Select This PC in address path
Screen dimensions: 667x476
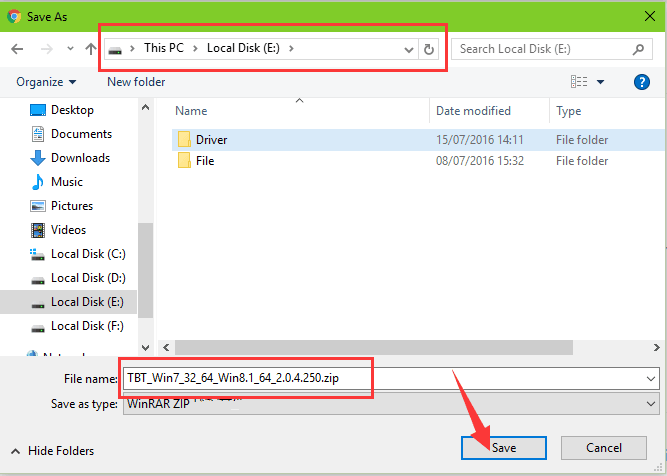pos(164,48)
